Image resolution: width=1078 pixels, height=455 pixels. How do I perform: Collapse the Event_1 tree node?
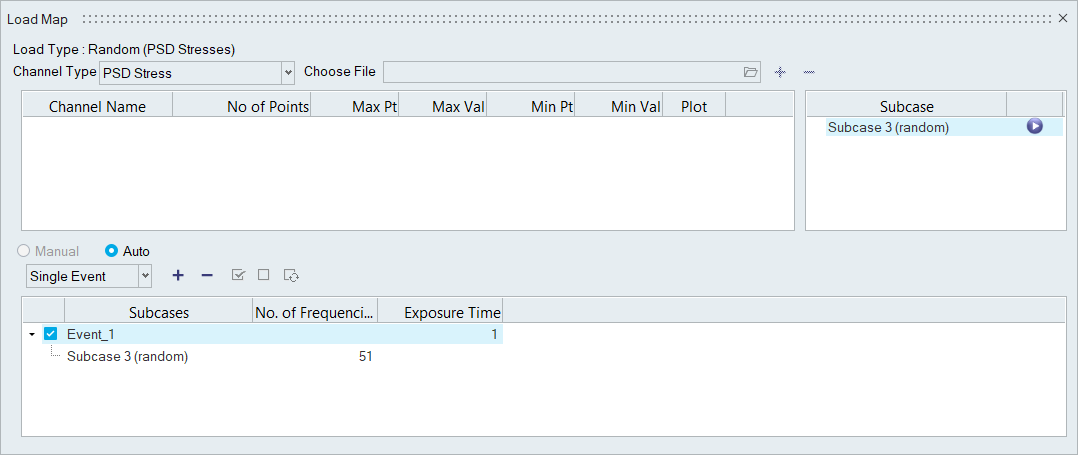click(x=32, y=334)
